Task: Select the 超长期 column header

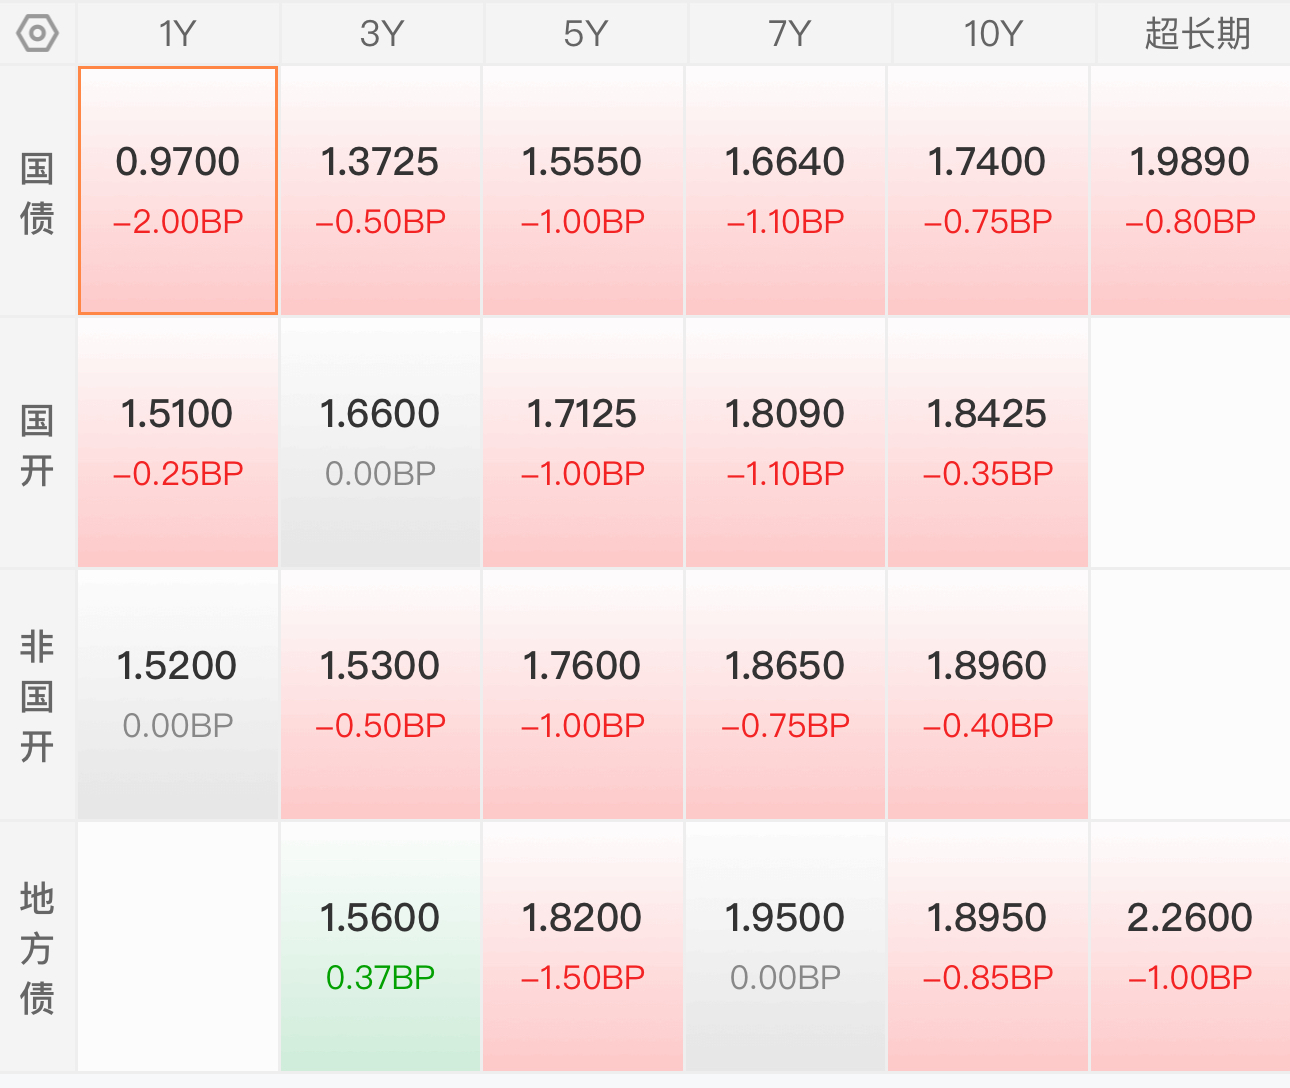Action: (1196, 34)
